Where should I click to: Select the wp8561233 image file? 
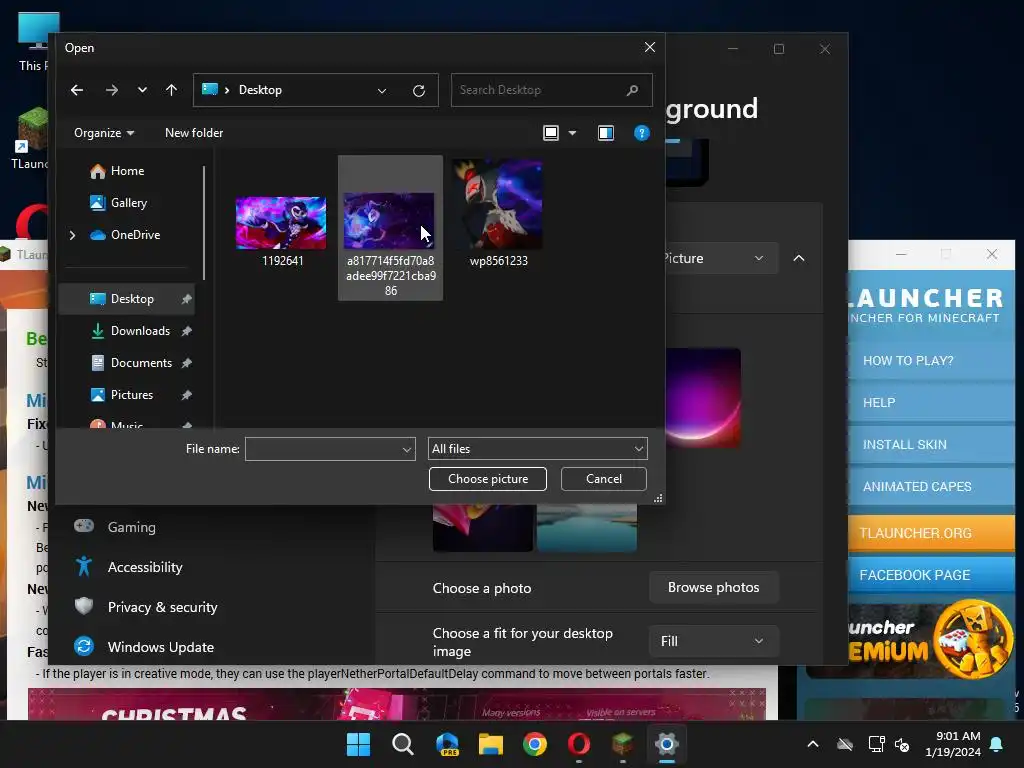[498, 214]
